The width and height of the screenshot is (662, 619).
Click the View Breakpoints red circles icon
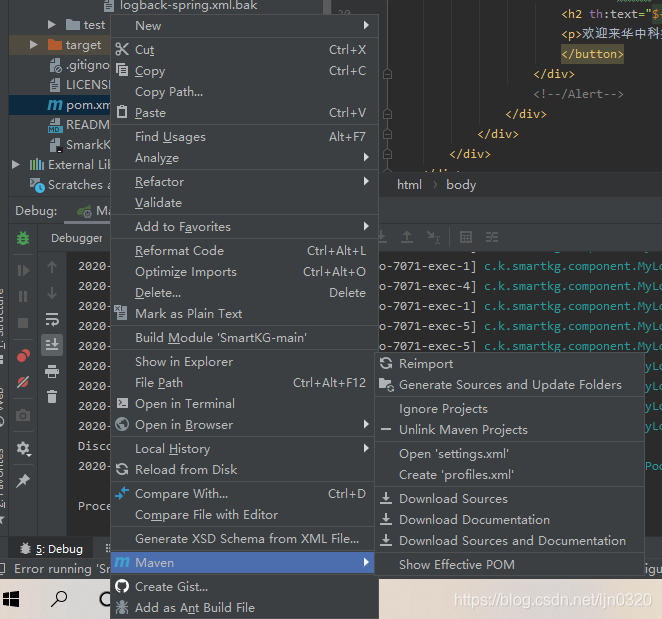tap(23, 355)
